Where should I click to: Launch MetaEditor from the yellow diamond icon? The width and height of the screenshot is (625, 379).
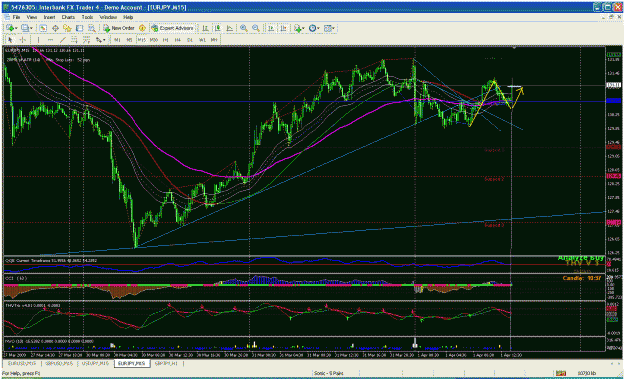click(x=142, y=28)
